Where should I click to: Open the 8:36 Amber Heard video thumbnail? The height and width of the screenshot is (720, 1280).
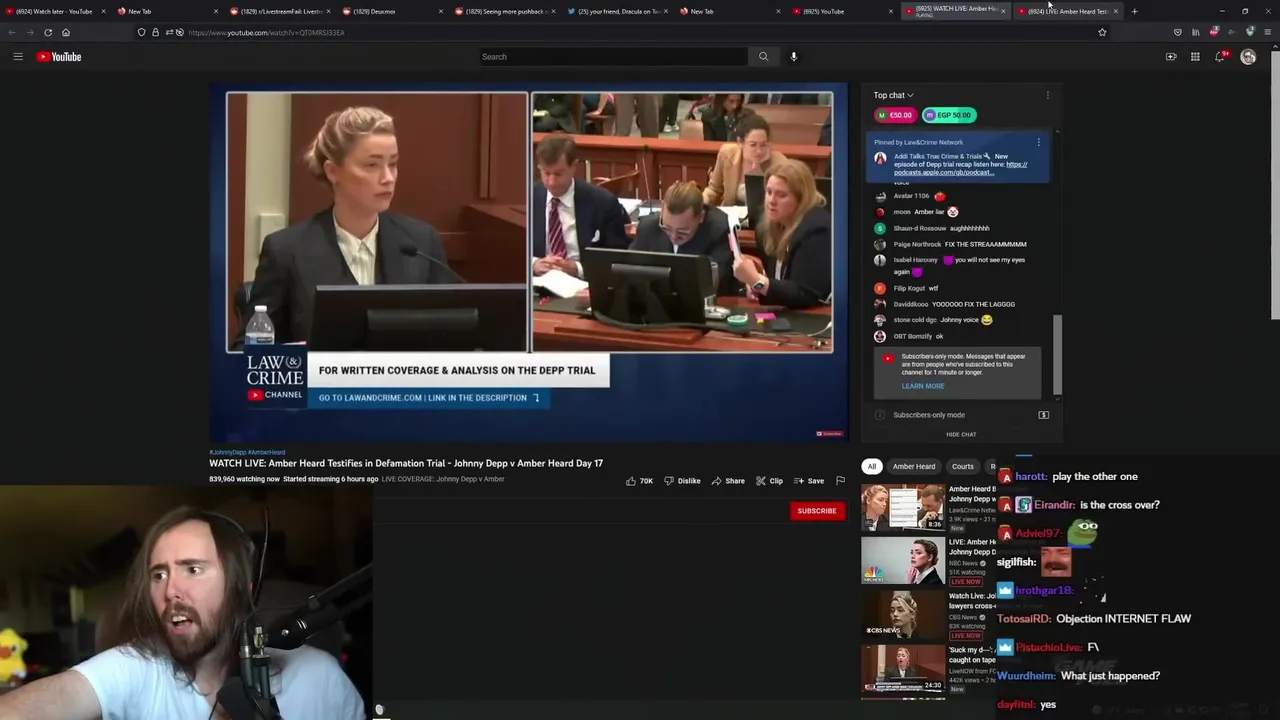903,507
